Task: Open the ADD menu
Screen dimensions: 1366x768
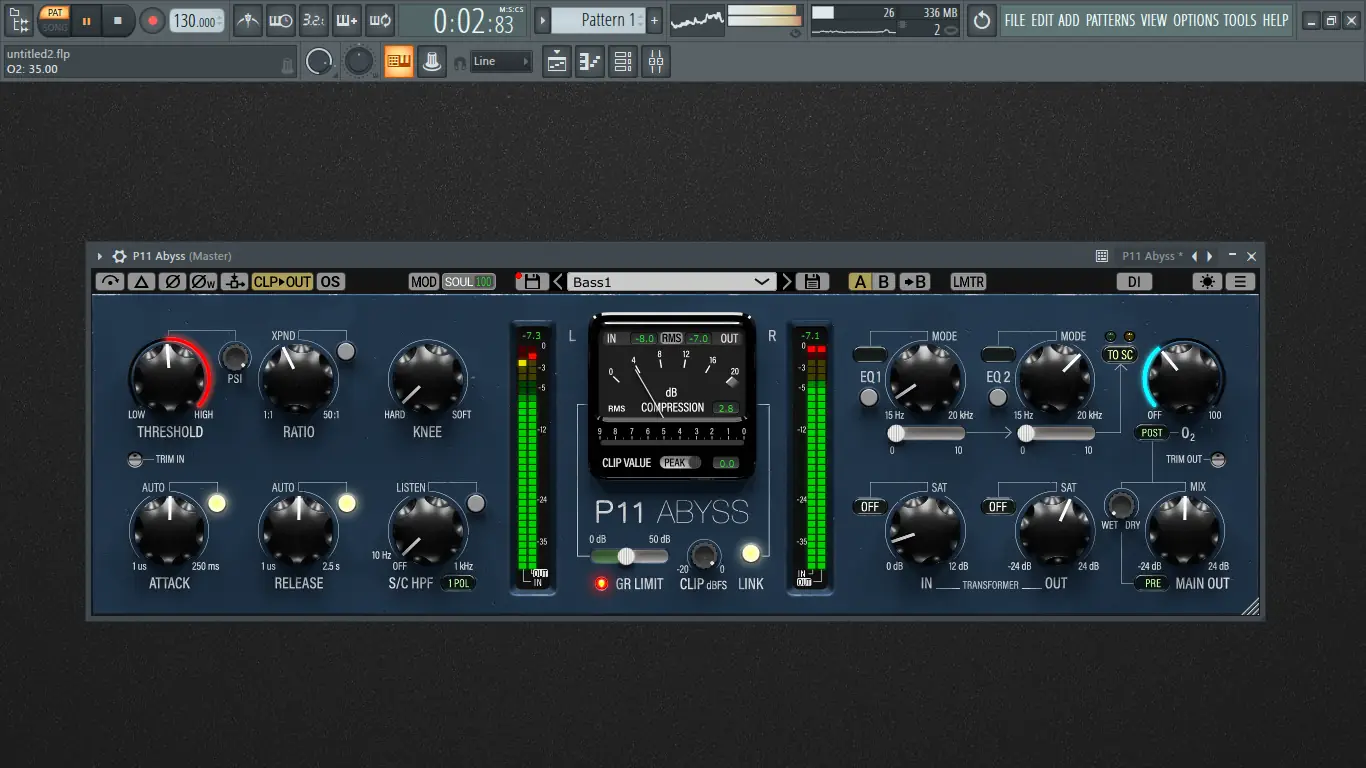Action: (1069, 20)
